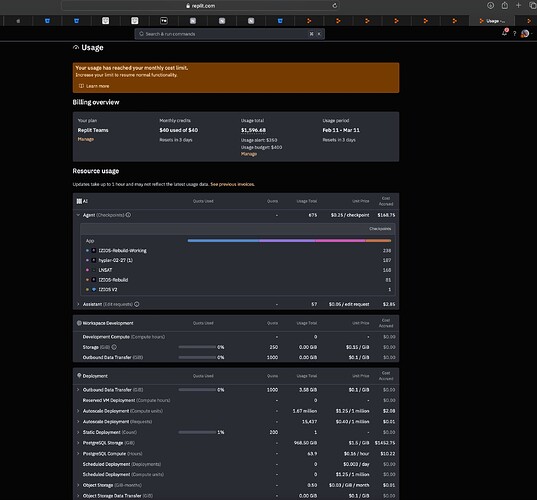
Task: Select the IZIOS V2 app name
Action: pos(108,289)
